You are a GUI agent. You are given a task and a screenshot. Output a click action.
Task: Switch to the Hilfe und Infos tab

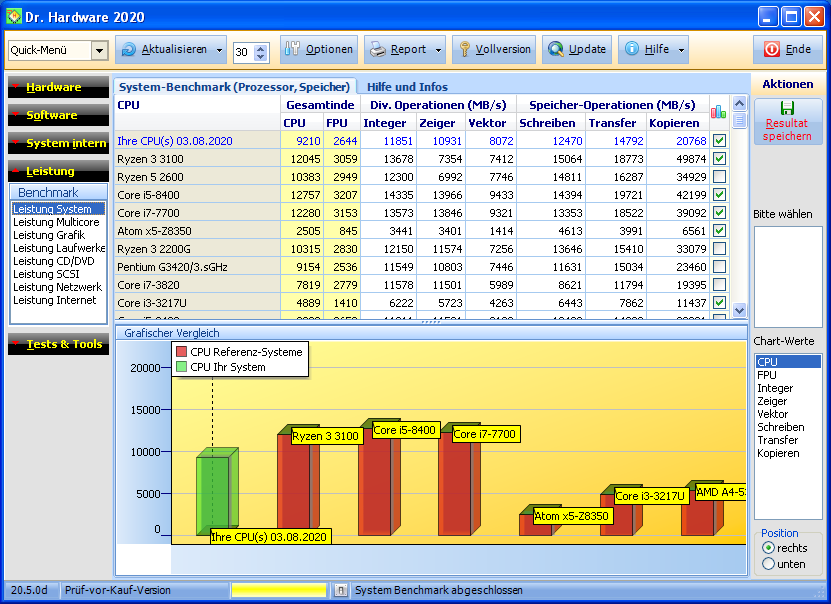(x=407, y=87)
